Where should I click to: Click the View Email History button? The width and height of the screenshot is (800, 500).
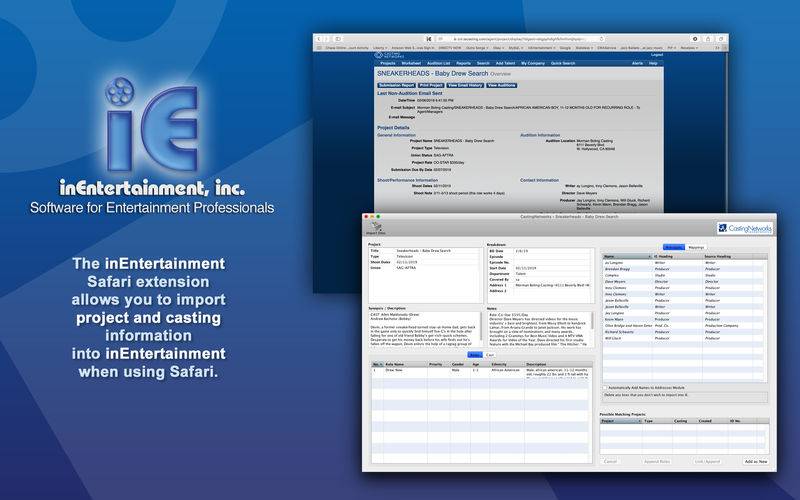465,85
